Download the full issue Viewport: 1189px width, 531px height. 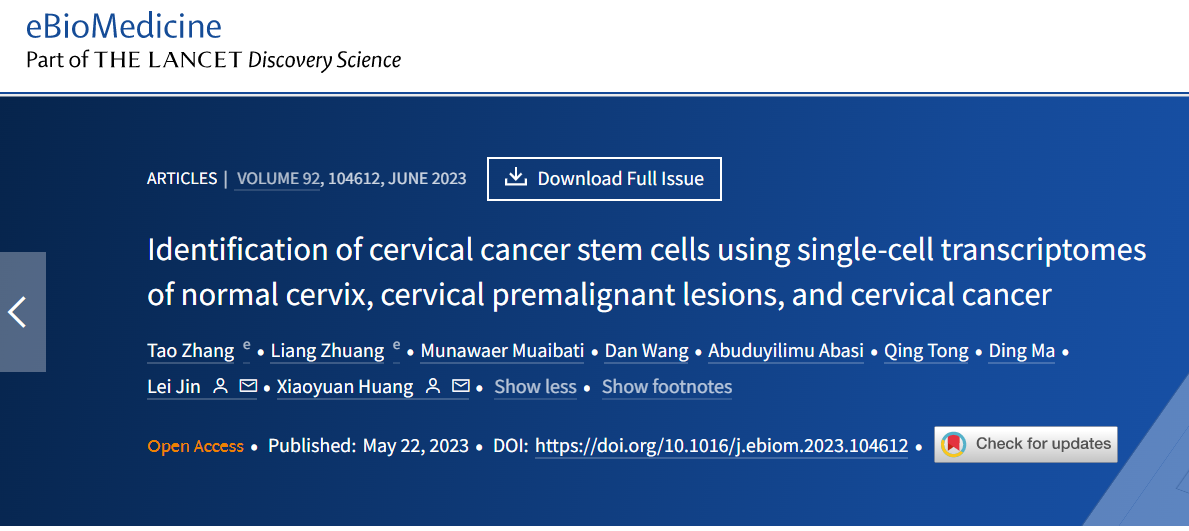[x=604, y=179]
